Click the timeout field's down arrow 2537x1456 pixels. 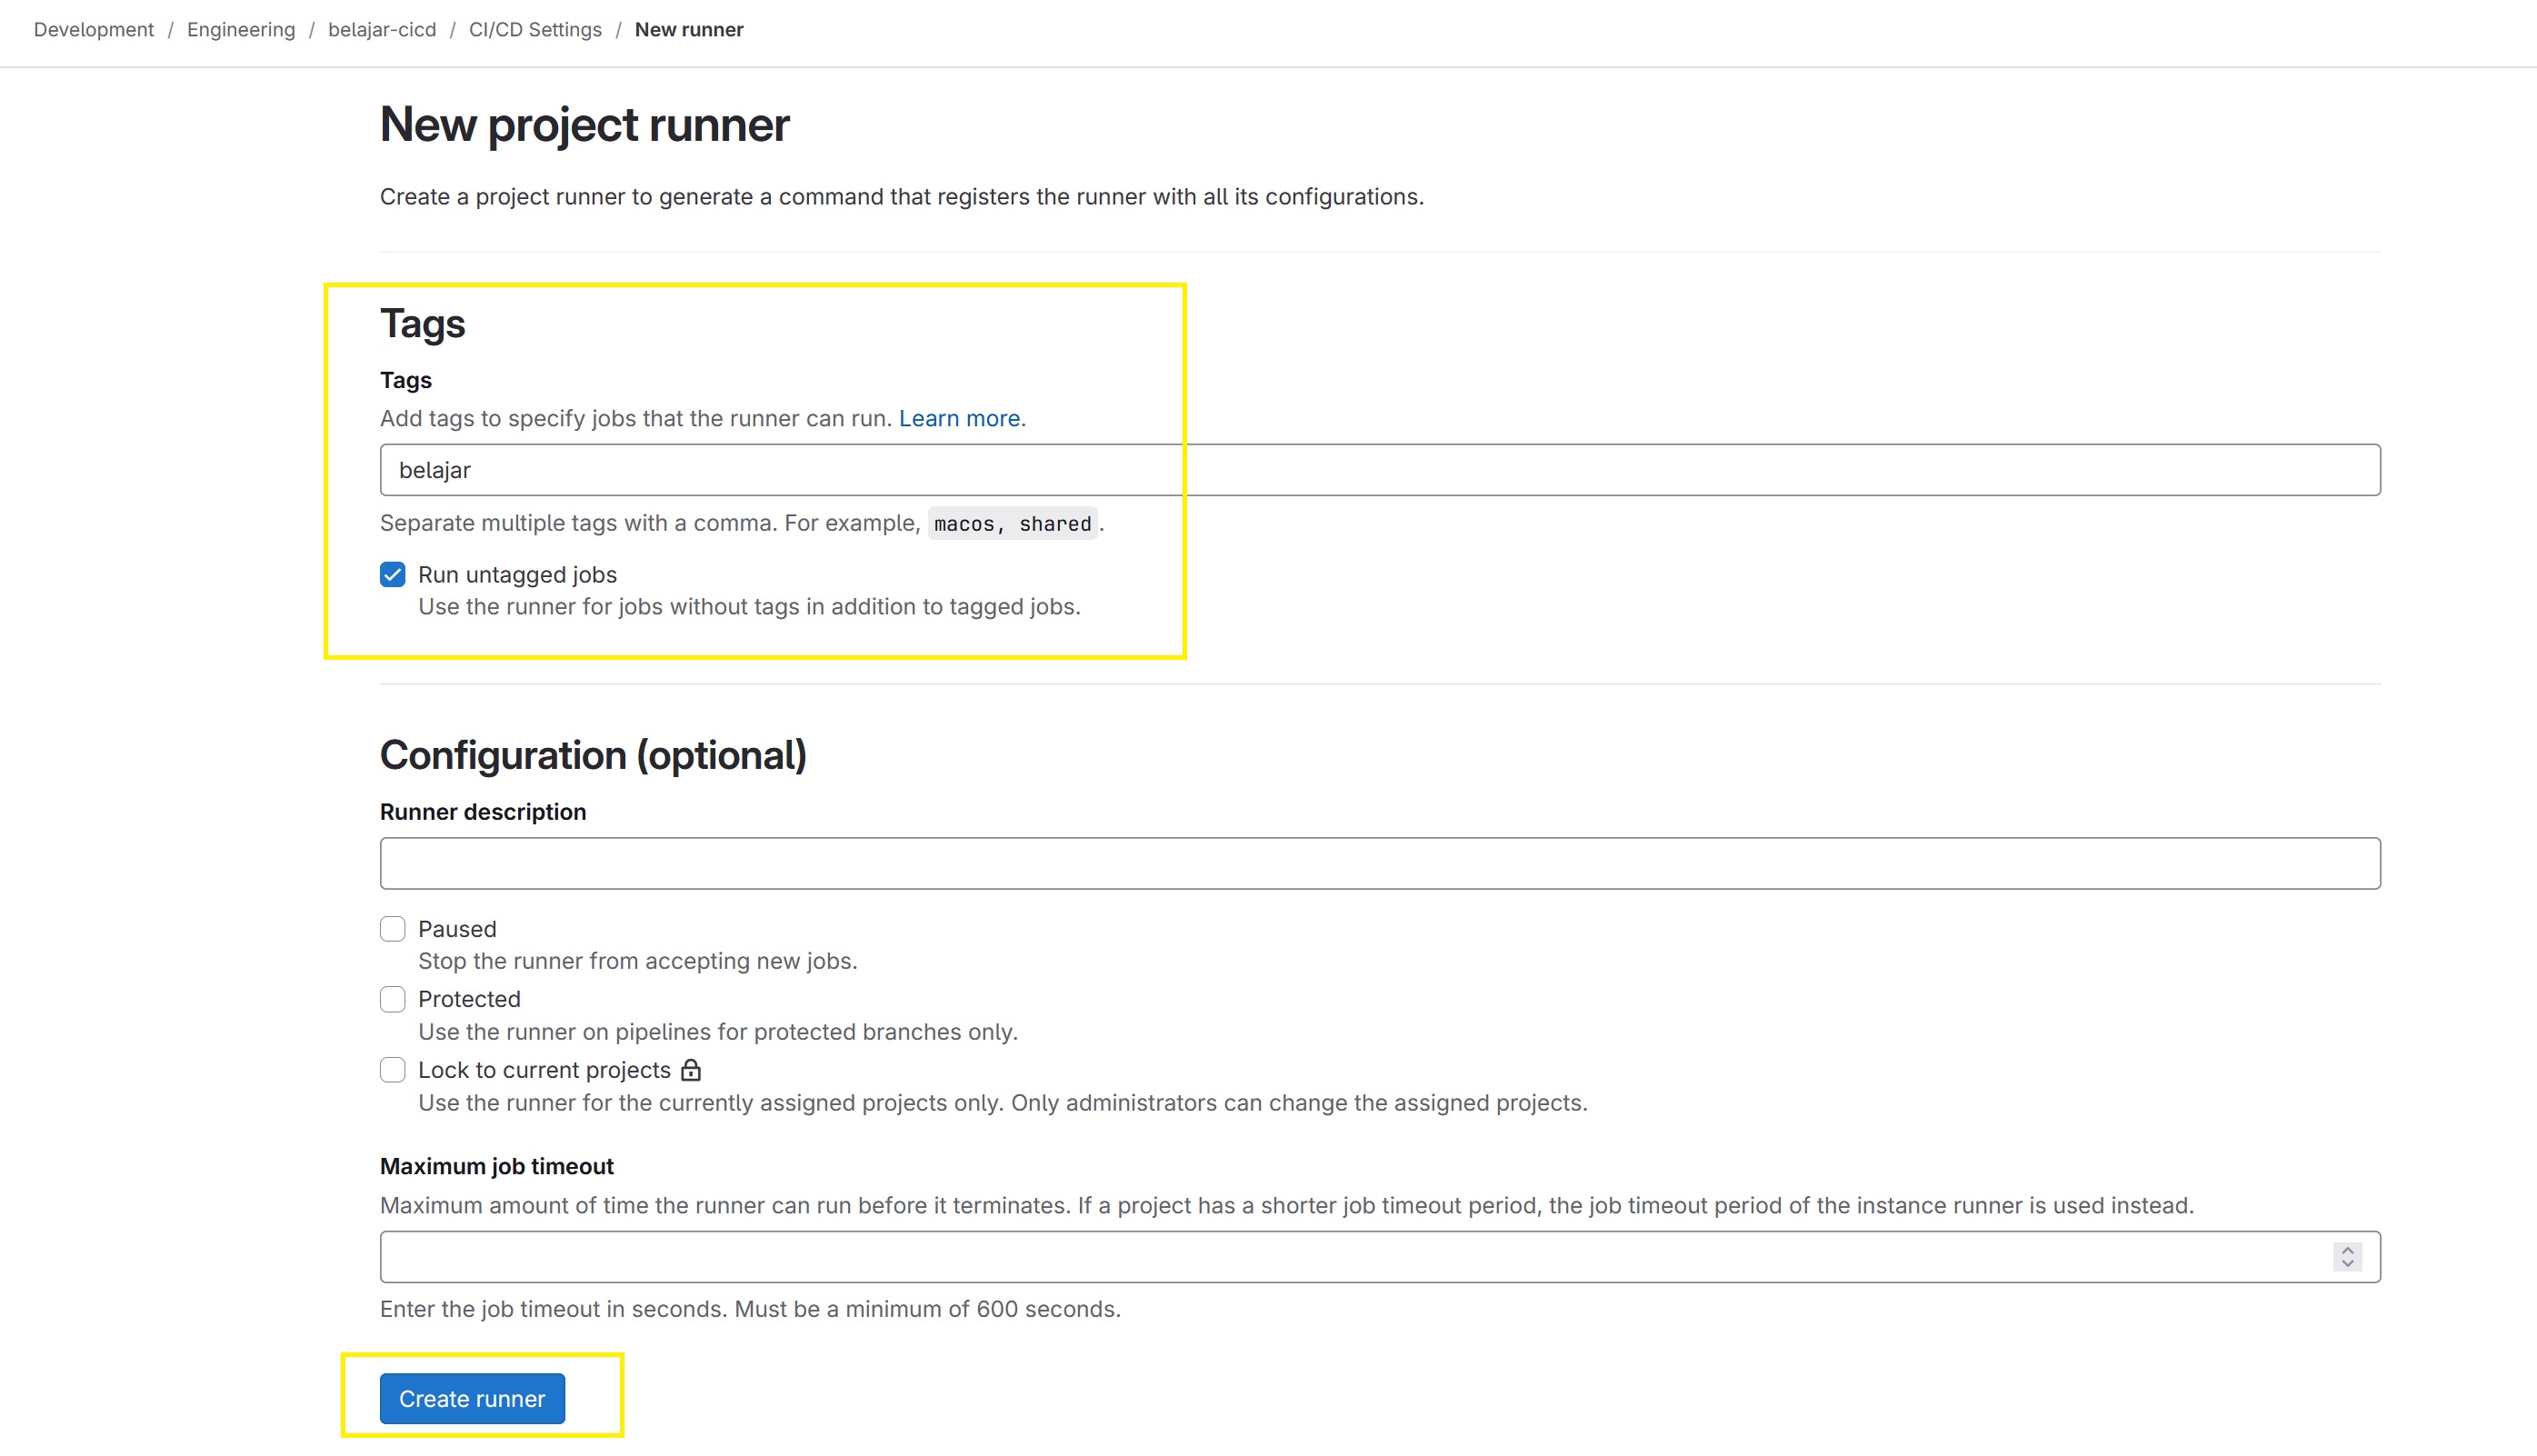(2346, 1264)
